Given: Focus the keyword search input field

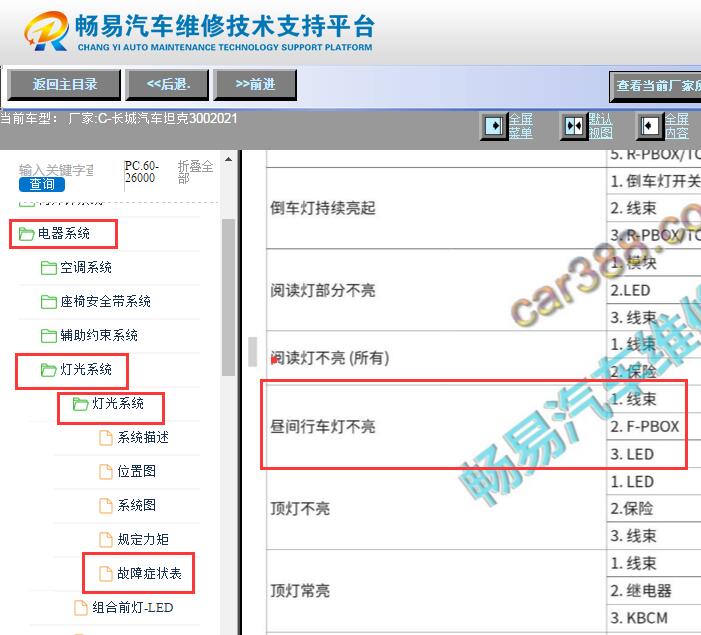Looking at the screenshot, I should (x=56, y=170).
